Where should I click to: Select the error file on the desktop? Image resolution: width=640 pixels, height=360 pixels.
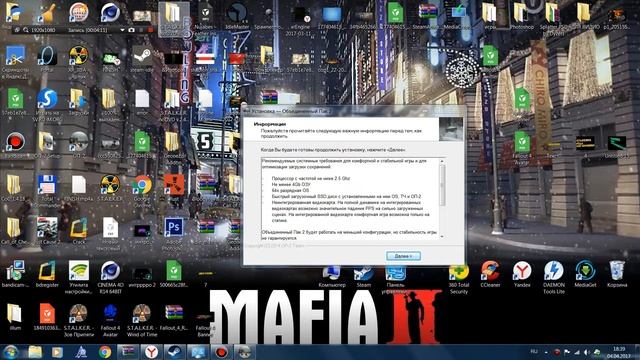point(142,102)
